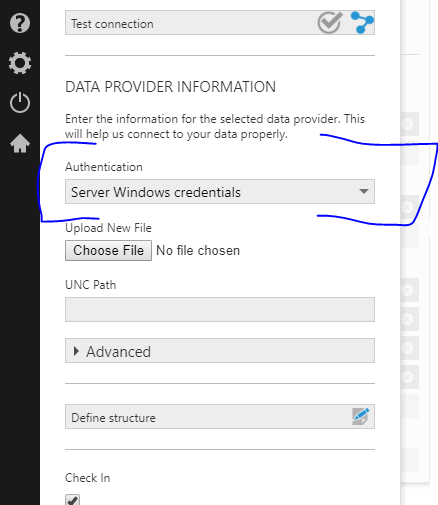Viewport: 438px width, 505px height.
Task: Click the gray checkmark test icon
Action: (330, 22)
